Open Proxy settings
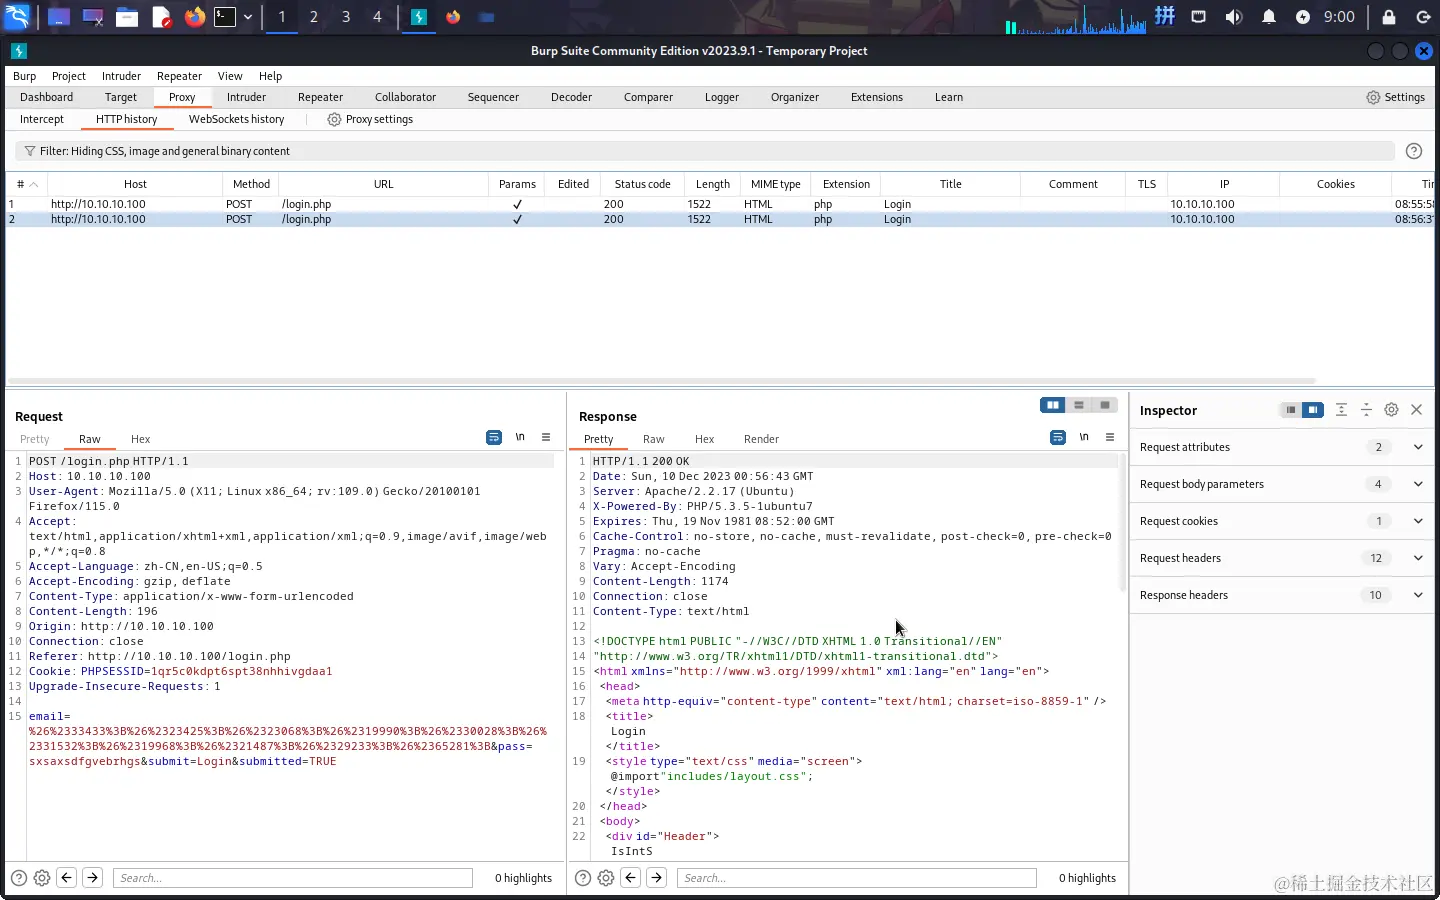The height and width of the screenshot is (900, 1440). coord(370,119)
